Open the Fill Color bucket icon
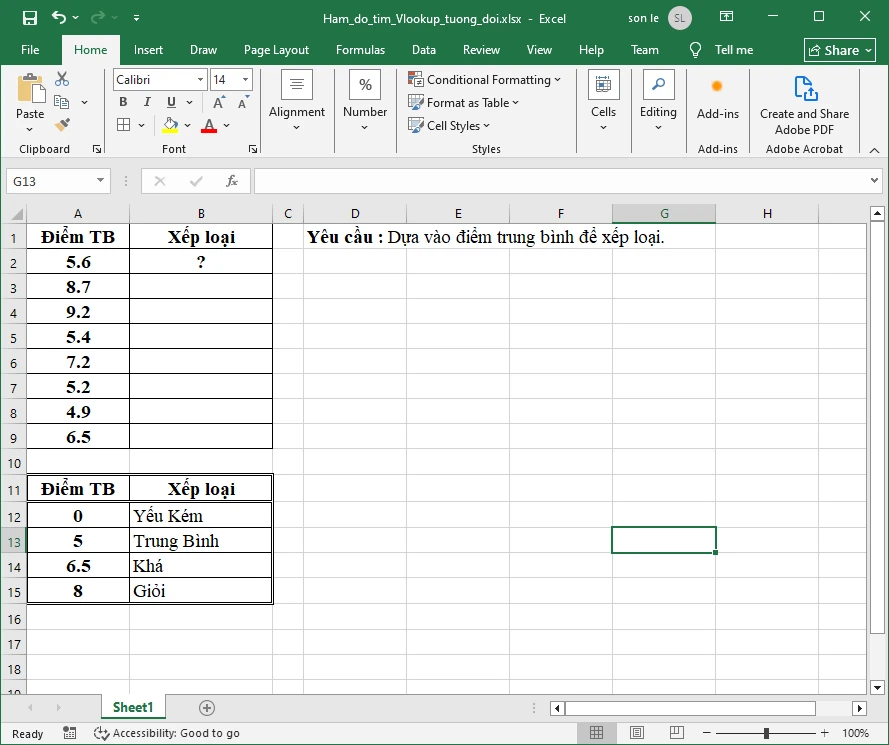 tap(169, 125)
